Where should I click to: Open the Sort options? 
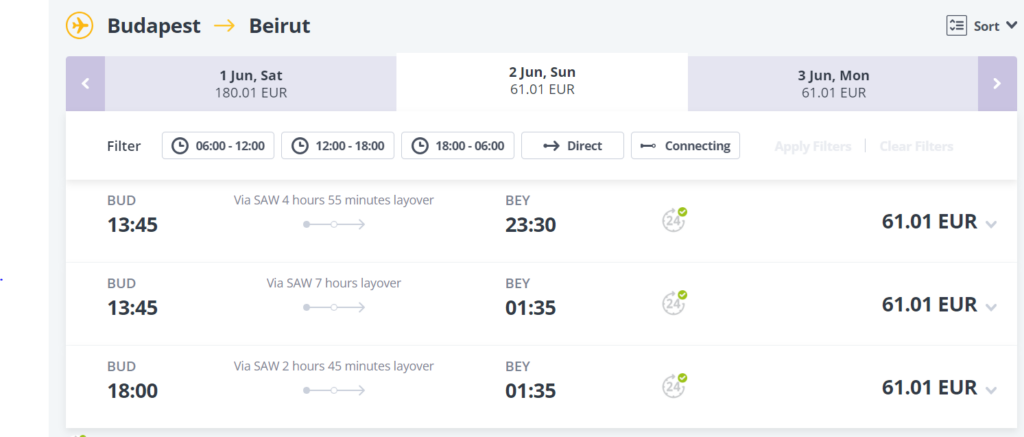click(x=973, y=26)
